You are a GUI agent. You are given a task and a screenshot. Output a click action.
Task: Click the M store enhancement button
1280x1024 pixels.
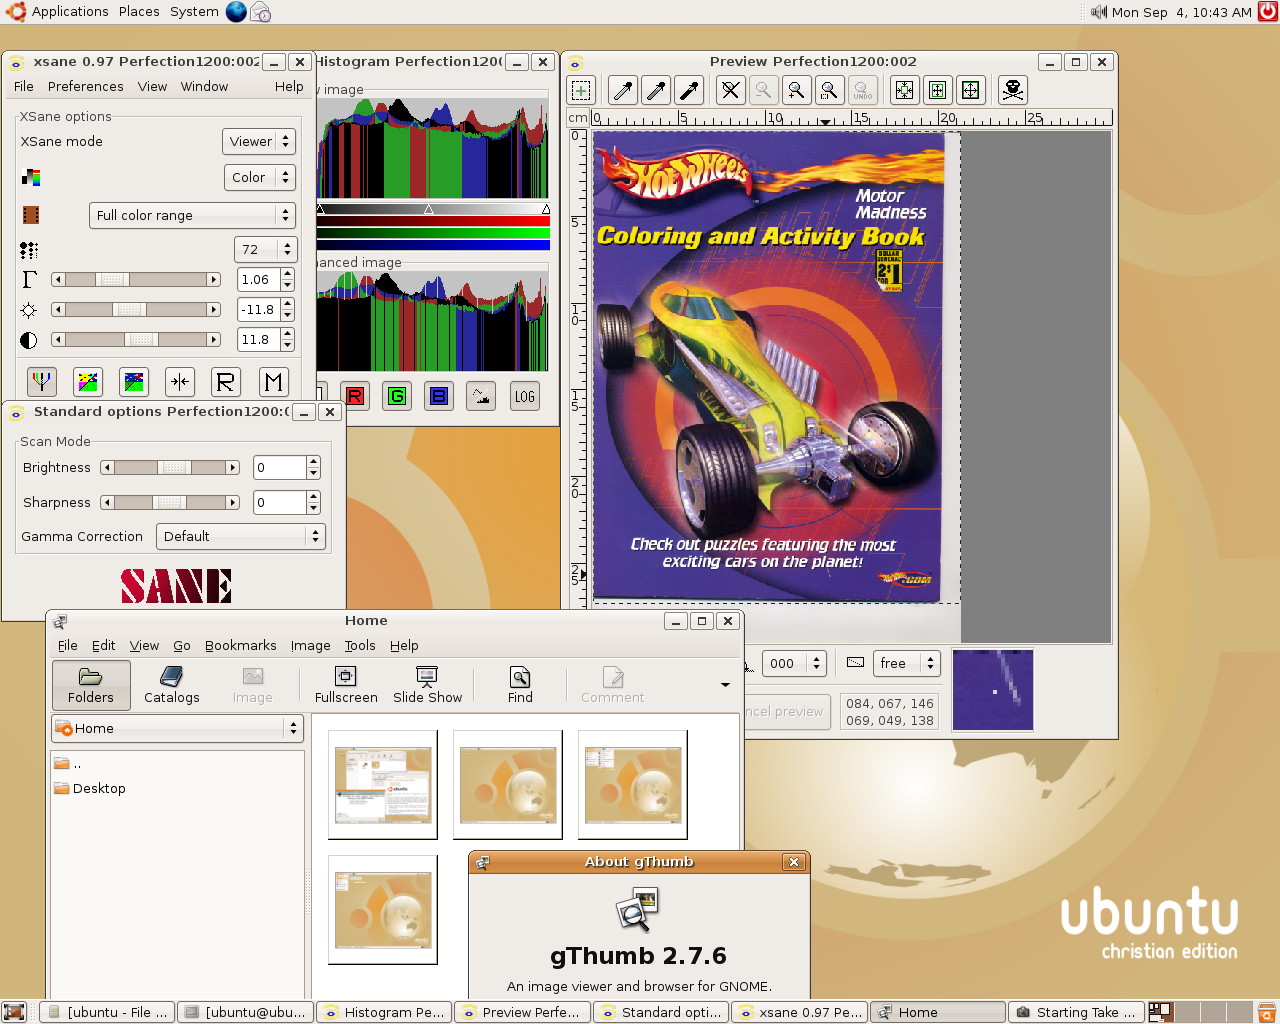click(x=273, y=381)
